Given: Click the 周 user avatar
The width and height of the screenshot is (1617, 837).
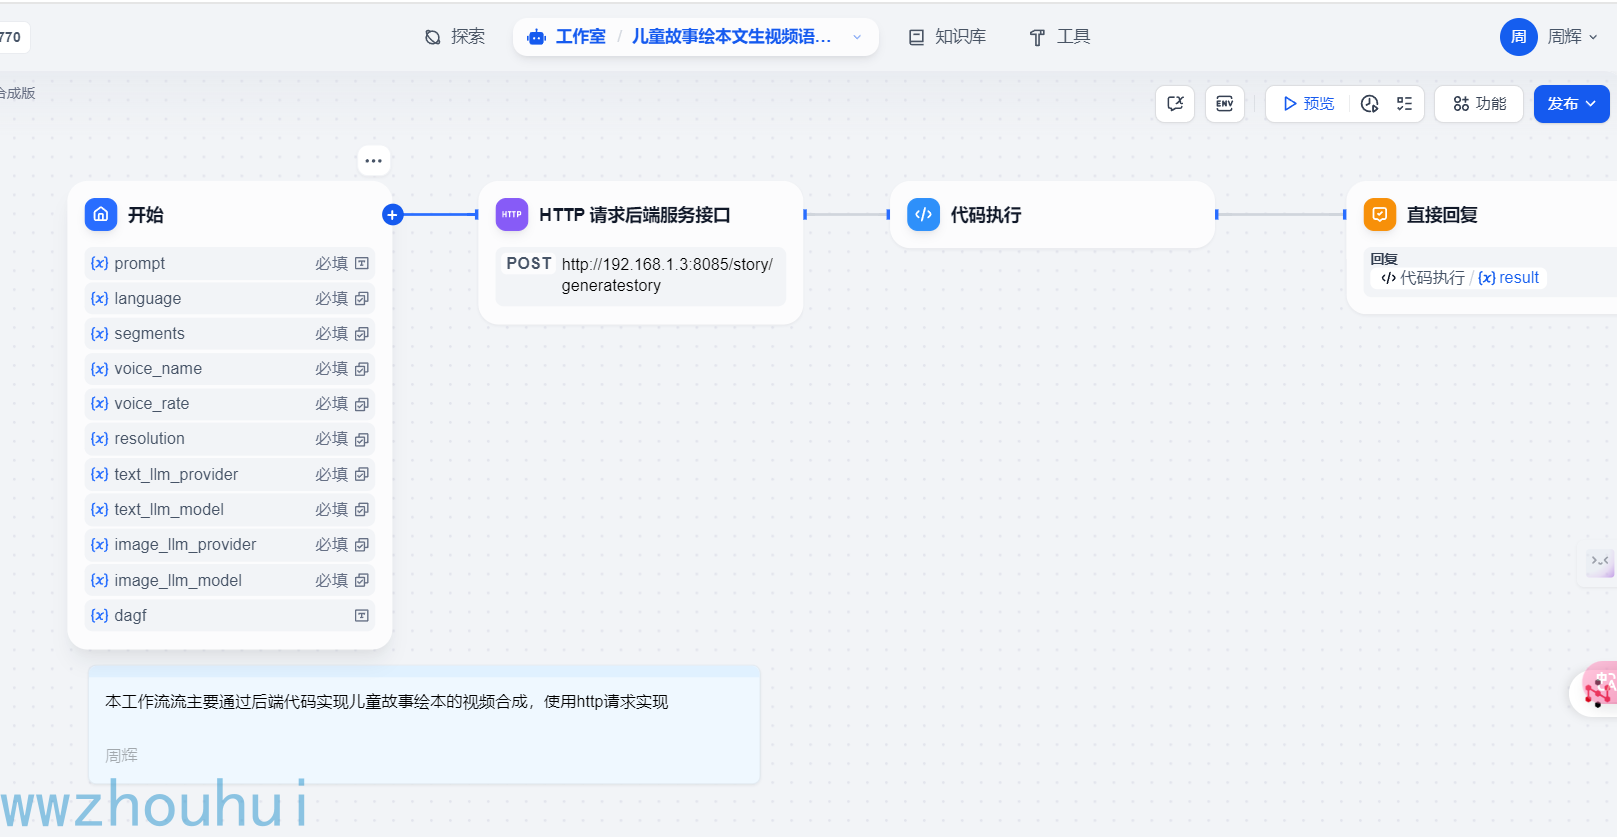Looking at the screenshot, I should pos(1518,37).
